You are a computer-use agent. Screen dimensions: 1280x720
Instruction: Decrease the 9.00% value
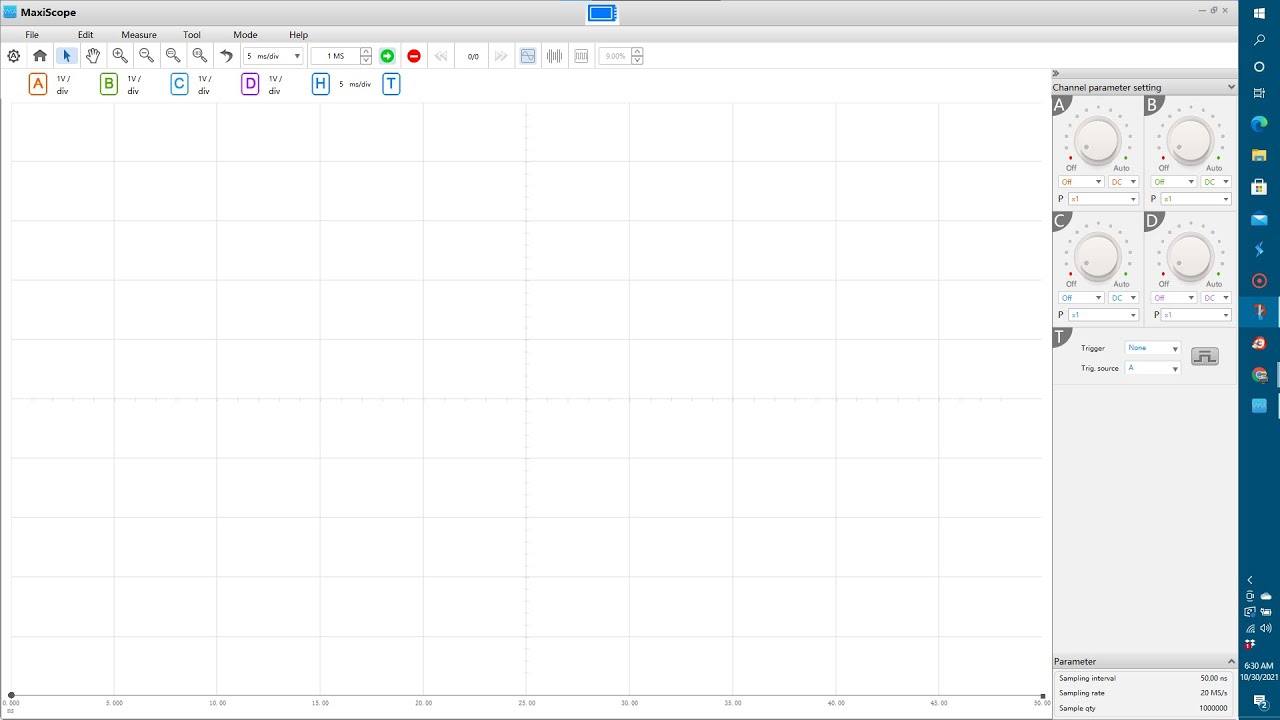[x=637, y=61]
